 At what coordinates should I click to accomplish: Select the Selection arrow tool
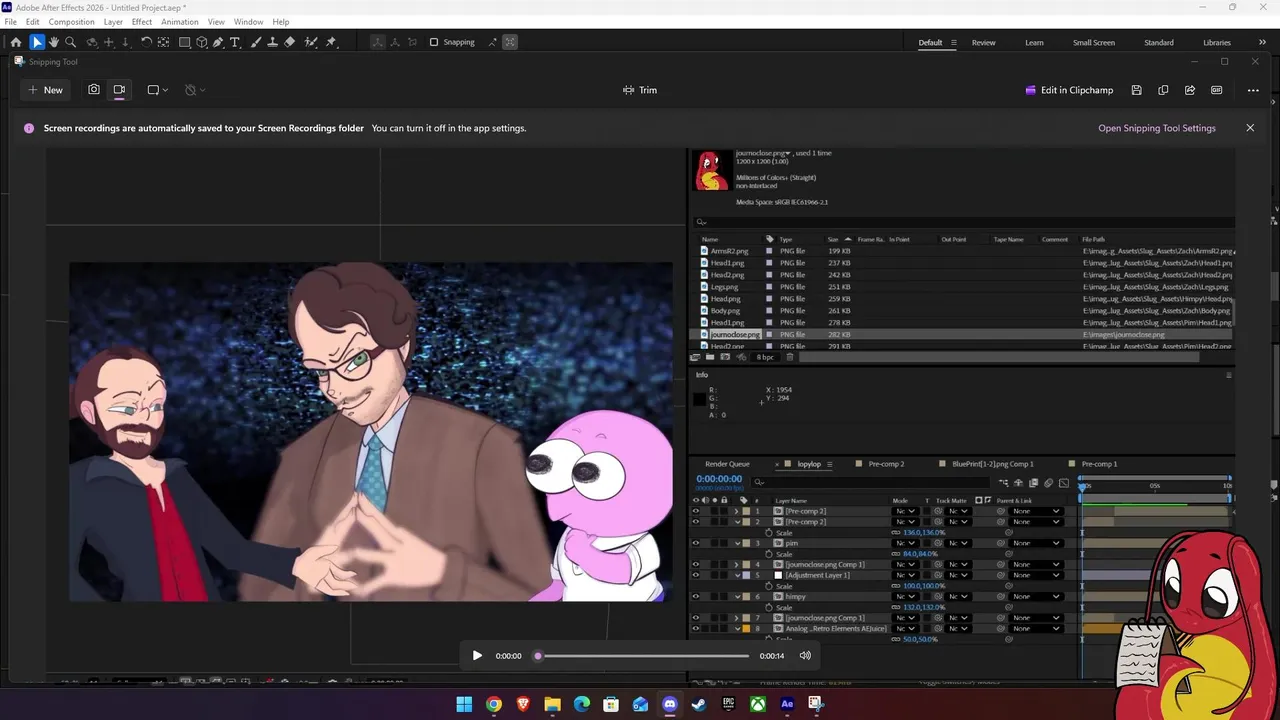coord(37,42)
